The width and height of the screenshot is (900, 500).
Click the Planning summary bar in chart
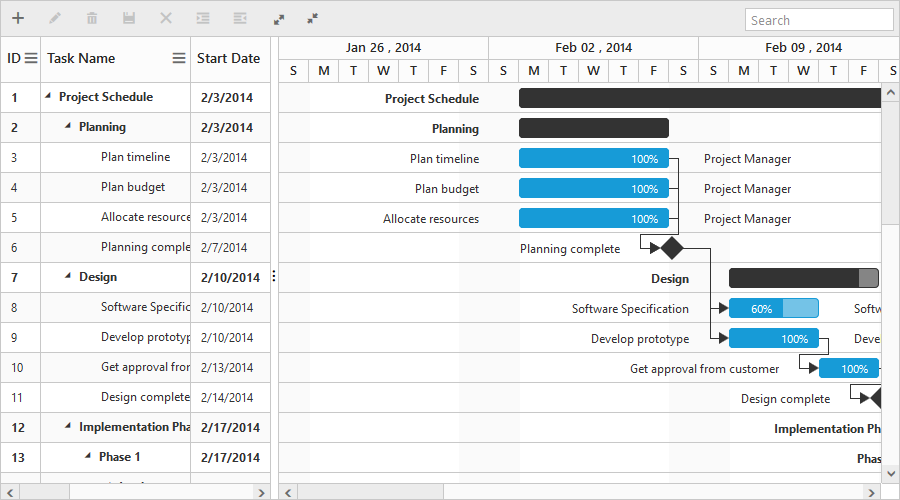point(594,128)
